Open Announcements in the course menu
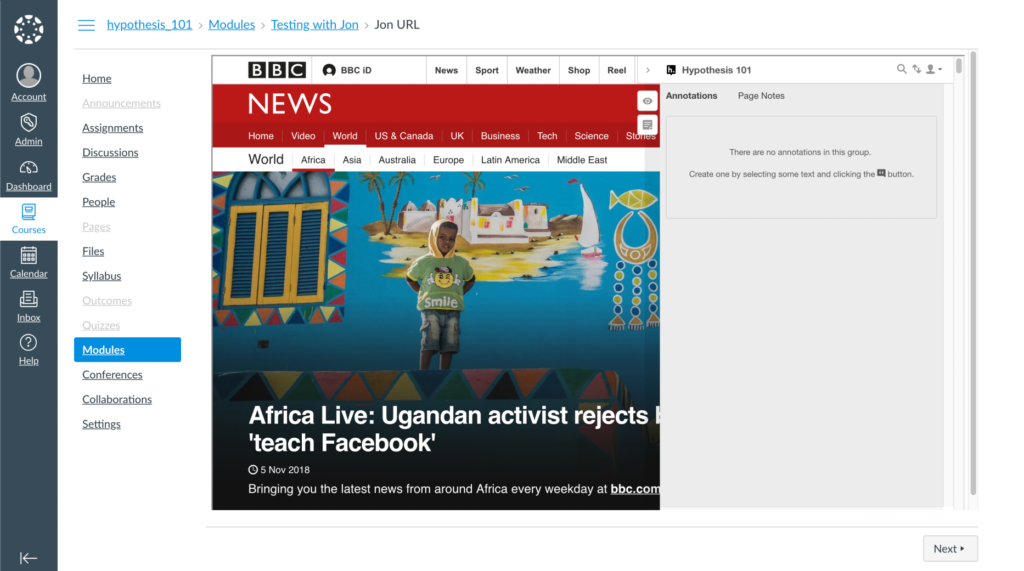The image size is (1024, 571). (121, 103)
